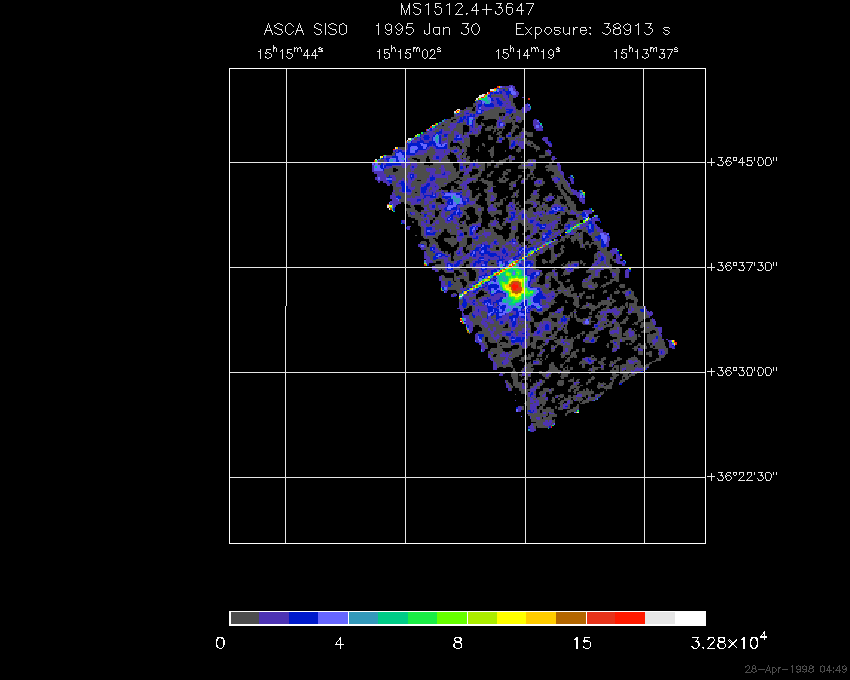Click the colorbar value label 8
Viewport: 850px width, 680px height.
[458, 642]
